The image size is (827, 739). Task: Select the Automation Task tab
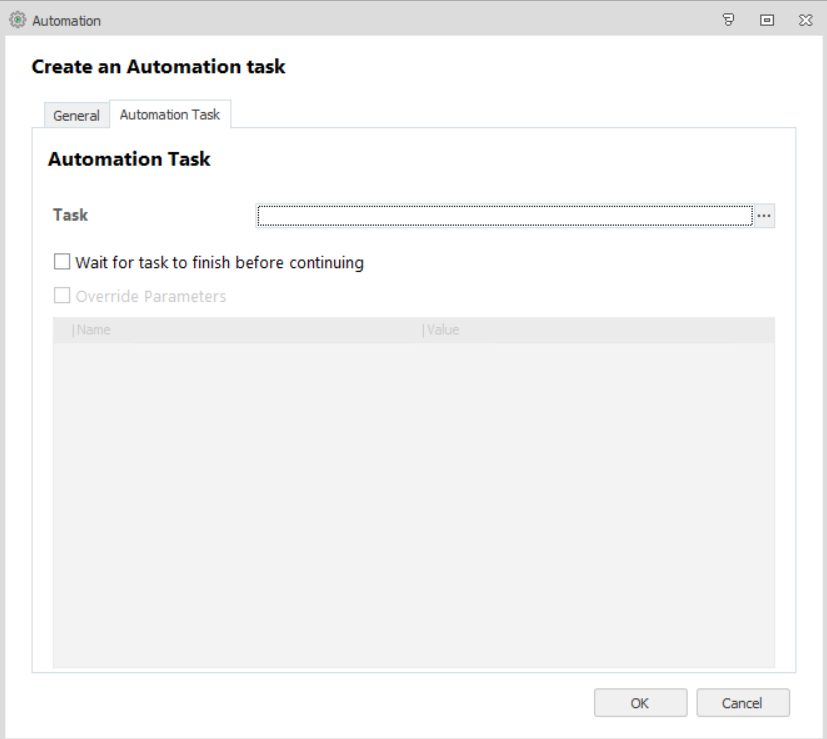pyautogui.click(x=170, y=115)
